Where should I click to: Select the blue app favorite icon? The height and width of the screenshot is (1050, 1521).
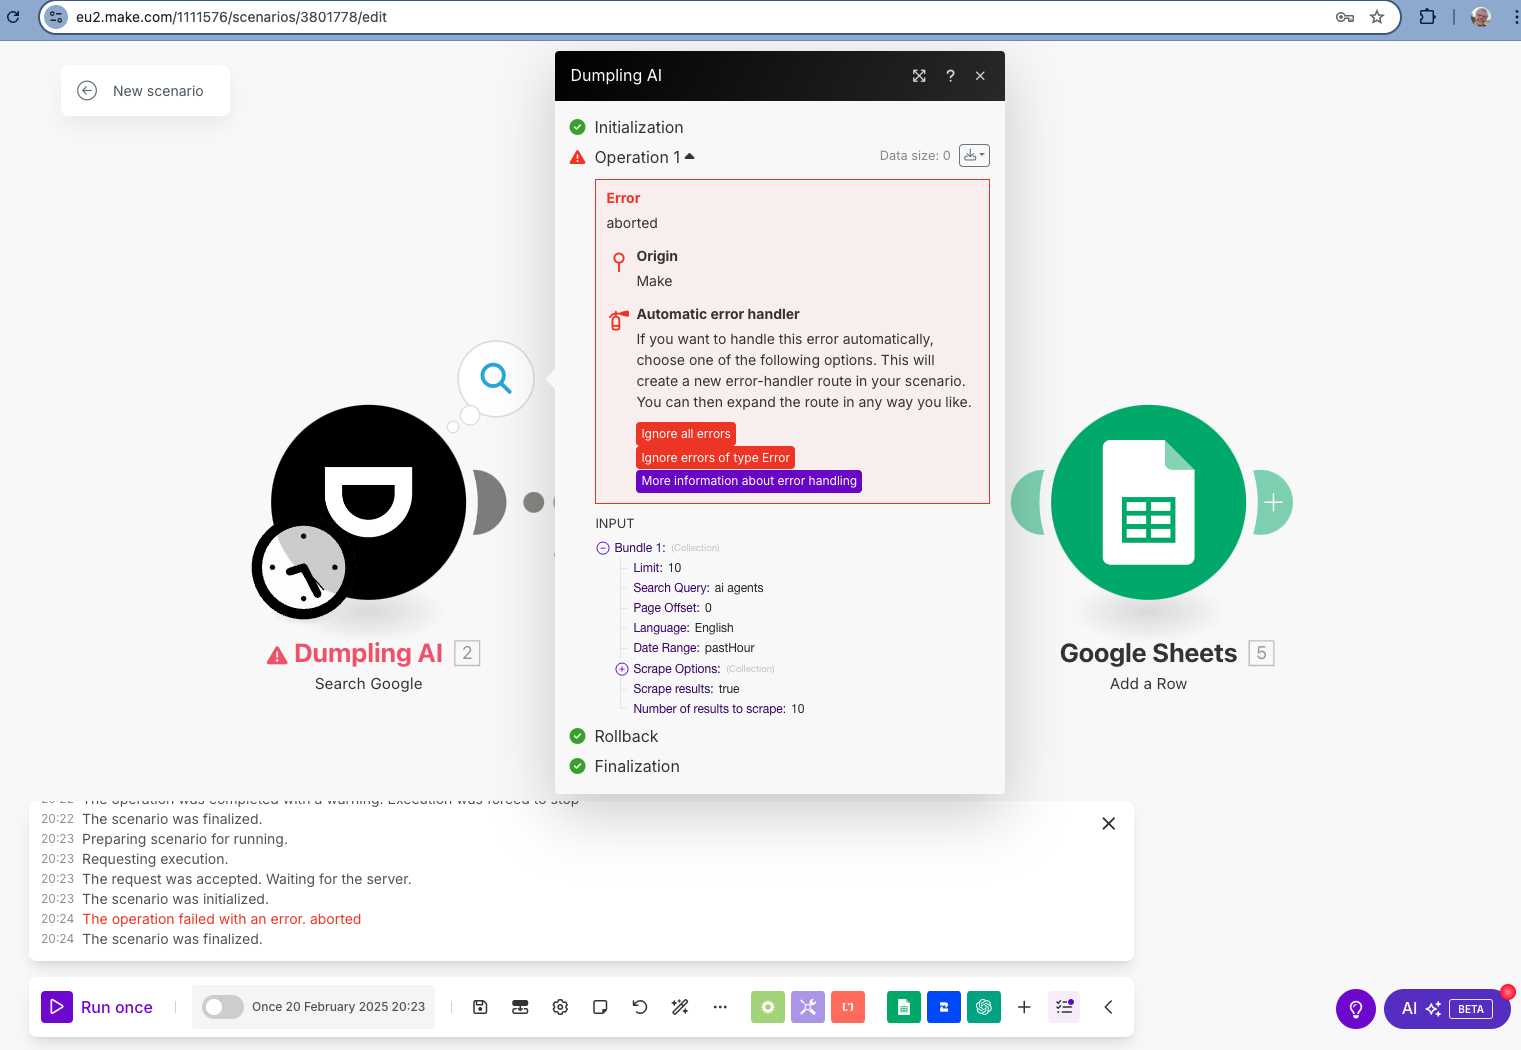pos(944,1007)
